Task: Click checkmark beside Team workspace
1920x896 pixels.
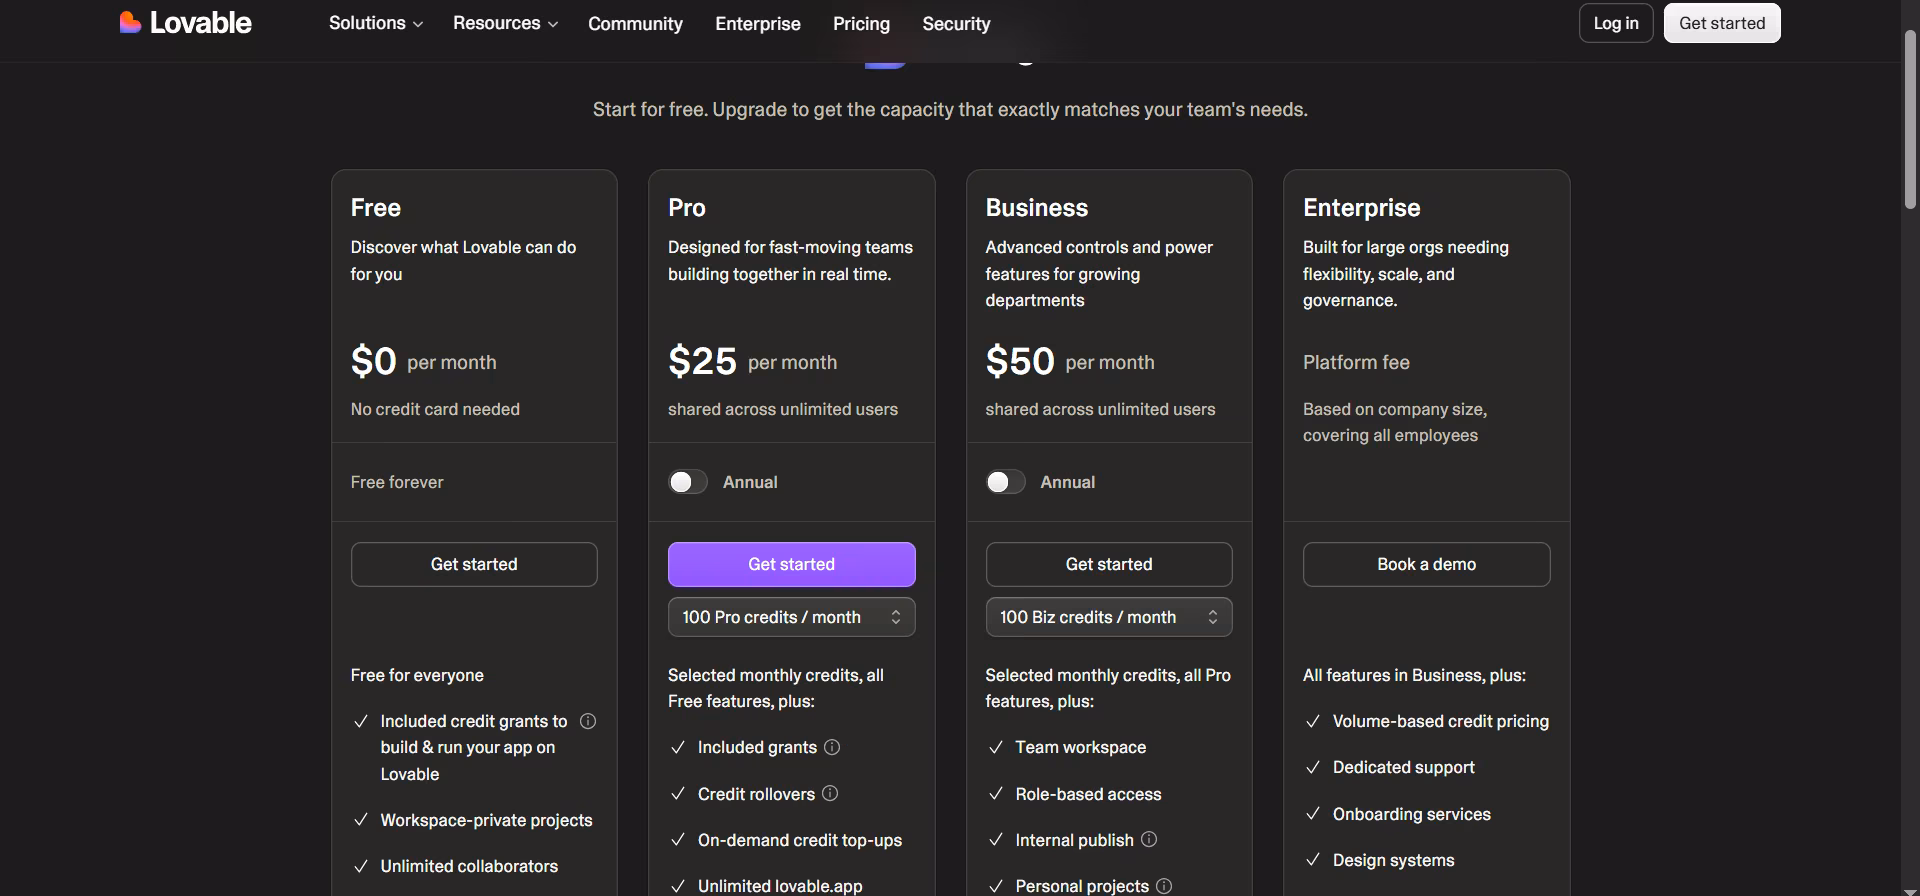Action: coord(996,747)
